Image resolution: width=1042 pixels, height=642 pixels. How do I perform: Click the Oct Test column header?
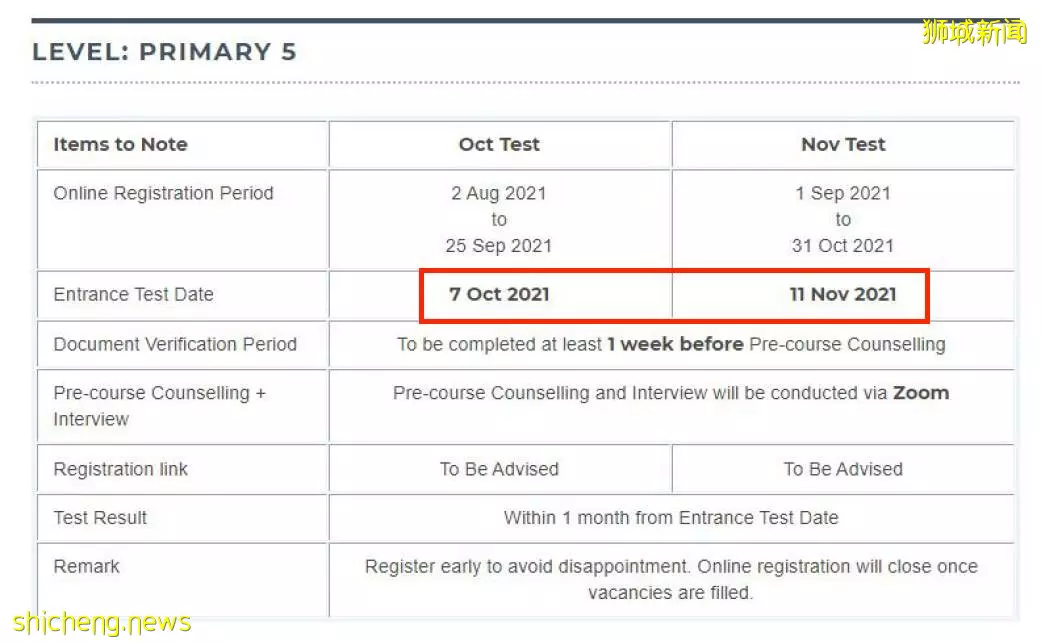(499, 144)
